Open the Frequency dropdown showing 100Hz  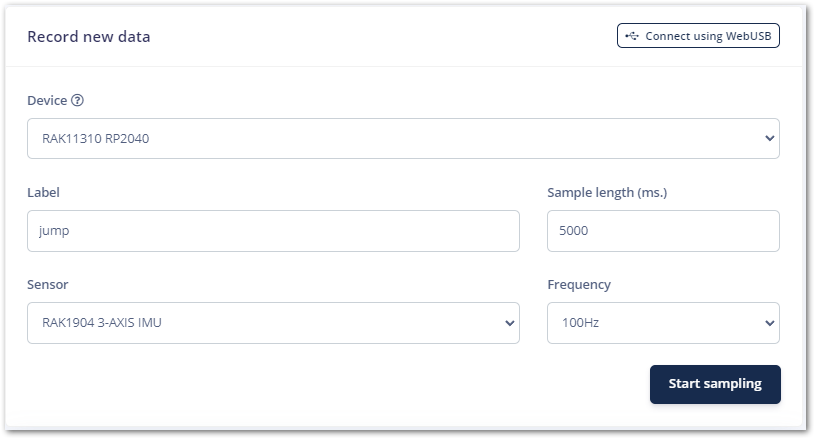coord(660,323)
